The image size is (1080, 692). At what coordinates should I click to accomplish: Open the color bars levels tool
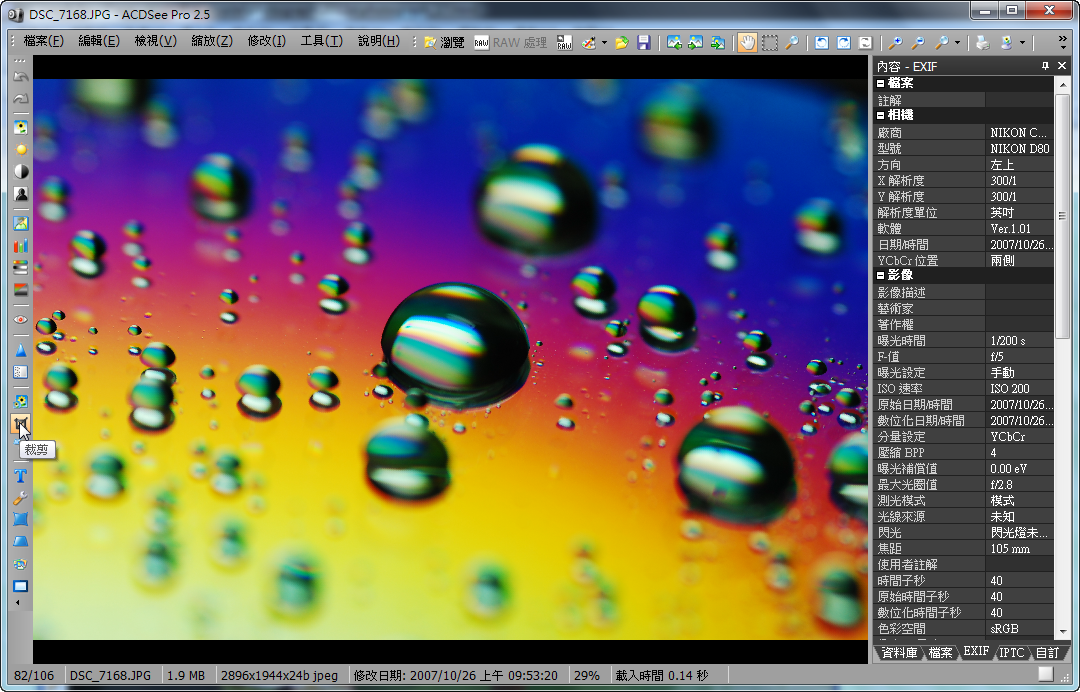pos(20,246)
